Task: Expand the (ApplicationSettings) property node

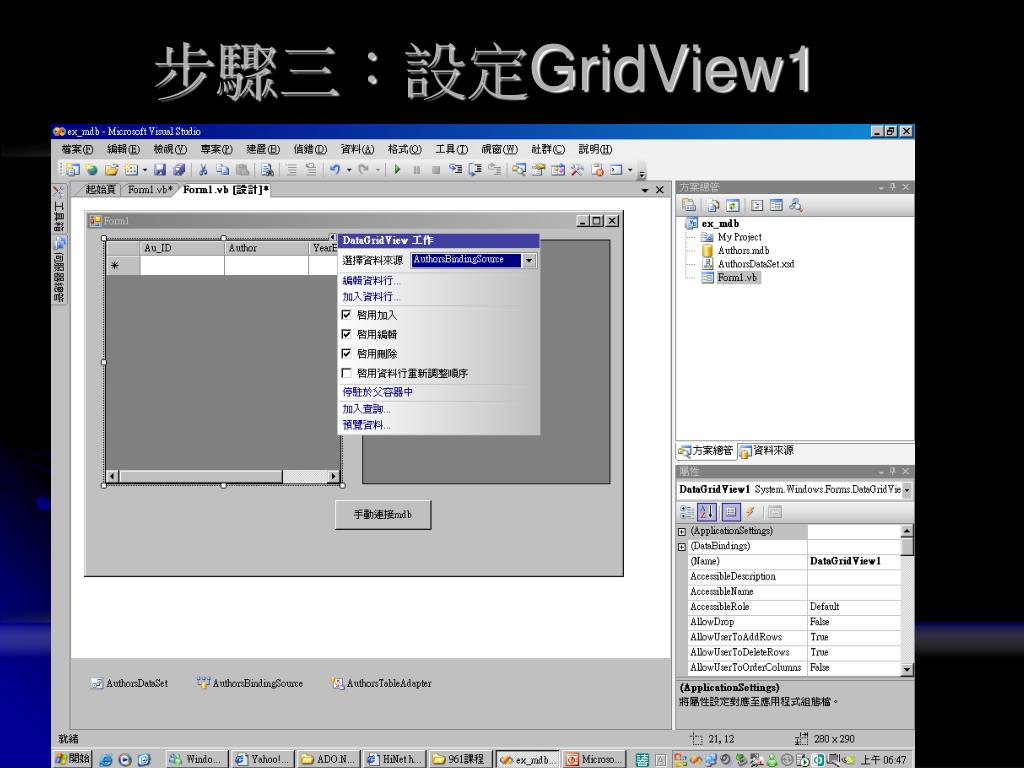Action: 682,532
